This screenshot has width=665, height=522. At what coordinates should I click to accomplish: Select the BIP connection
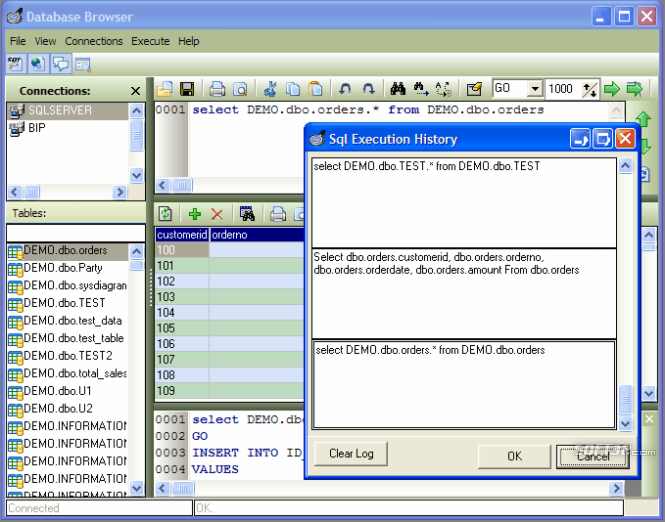68,128
